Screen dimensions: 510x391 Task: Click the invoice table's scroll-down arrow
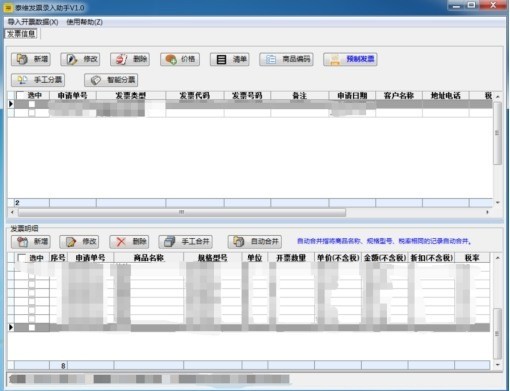(x=498, y=202)
